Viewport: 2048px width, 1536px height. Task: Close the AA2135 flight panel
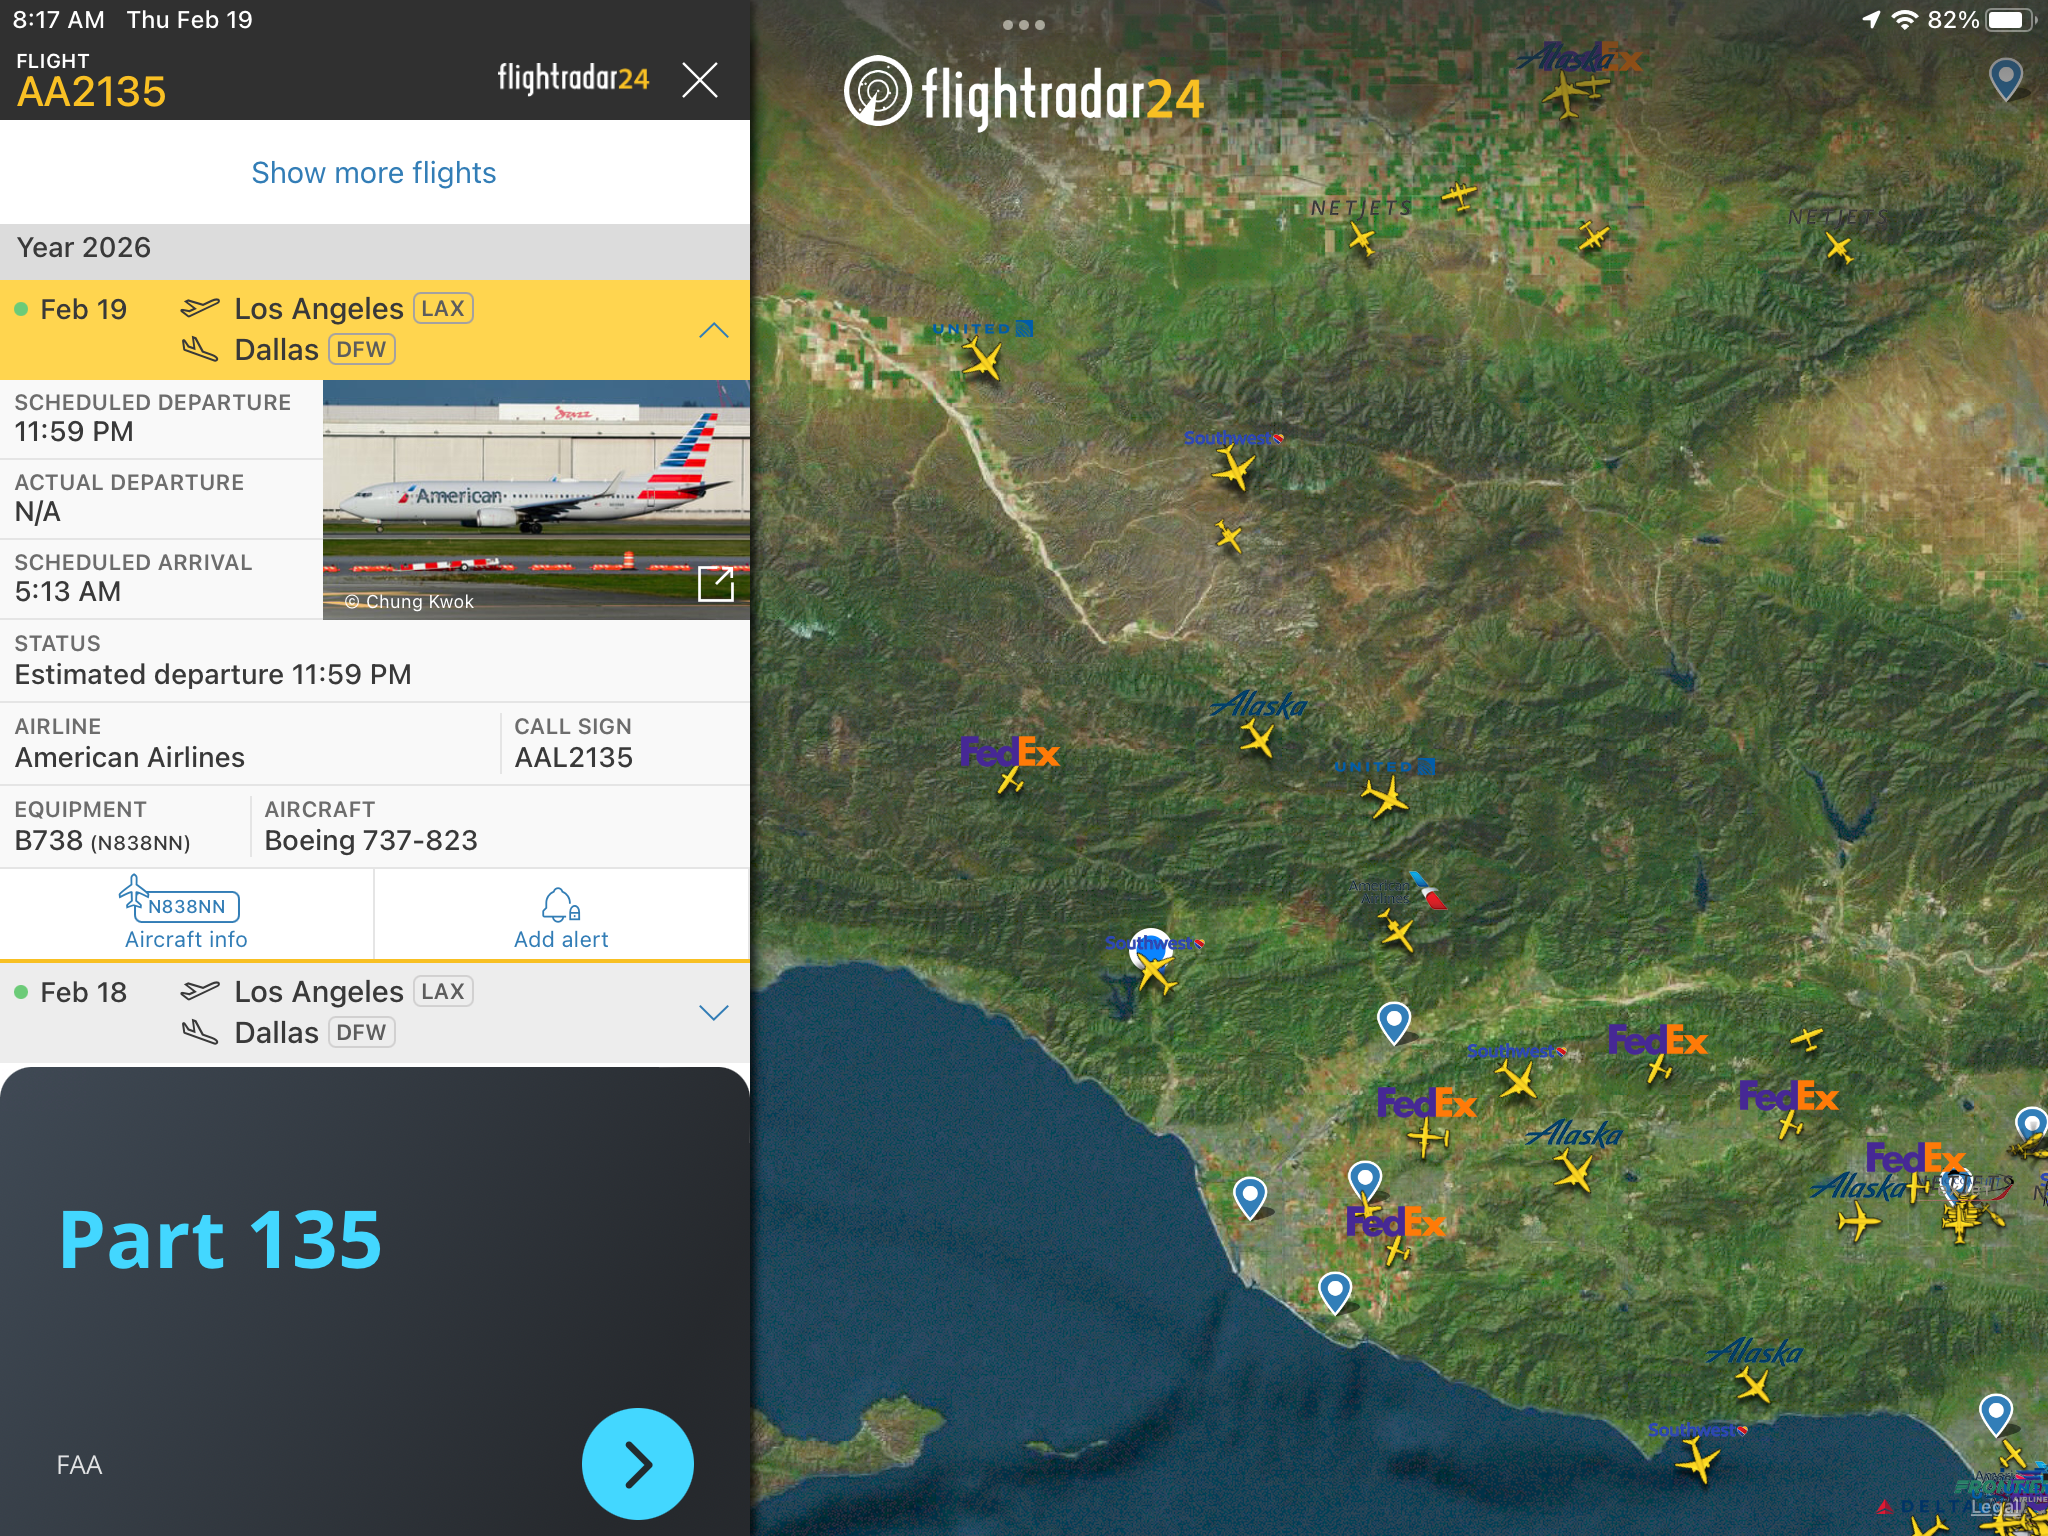(699, 80)
